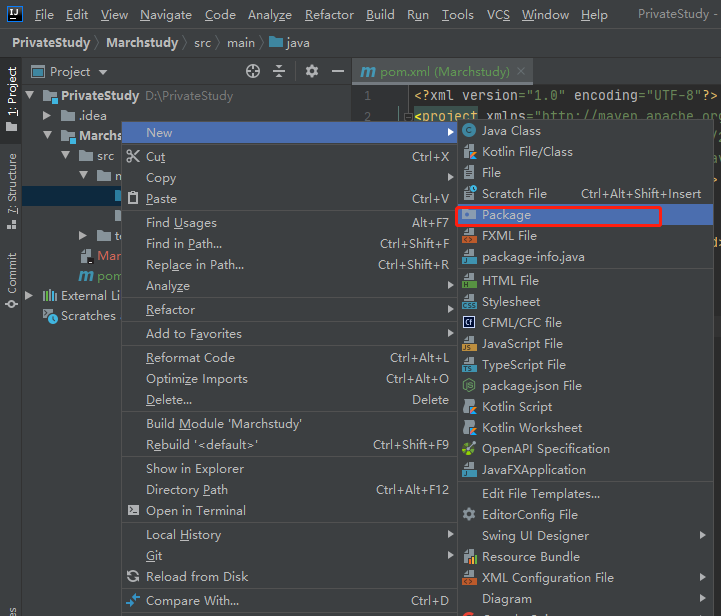Click the Collapse All icon in Project panel
The image size is (721, 616).
[x=279, y=71]
